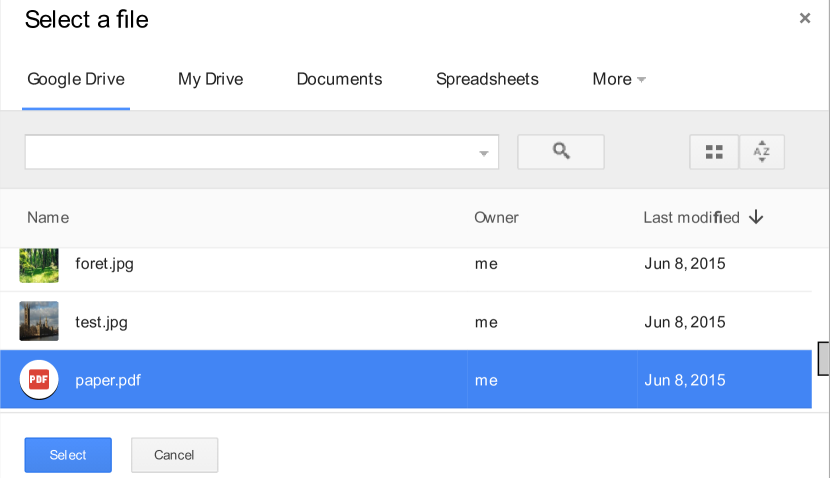The width and height of the screenshot is (830, 478).
Task: Click the magnifier search button
Action: pyautogui.click(x=560, y=152)
